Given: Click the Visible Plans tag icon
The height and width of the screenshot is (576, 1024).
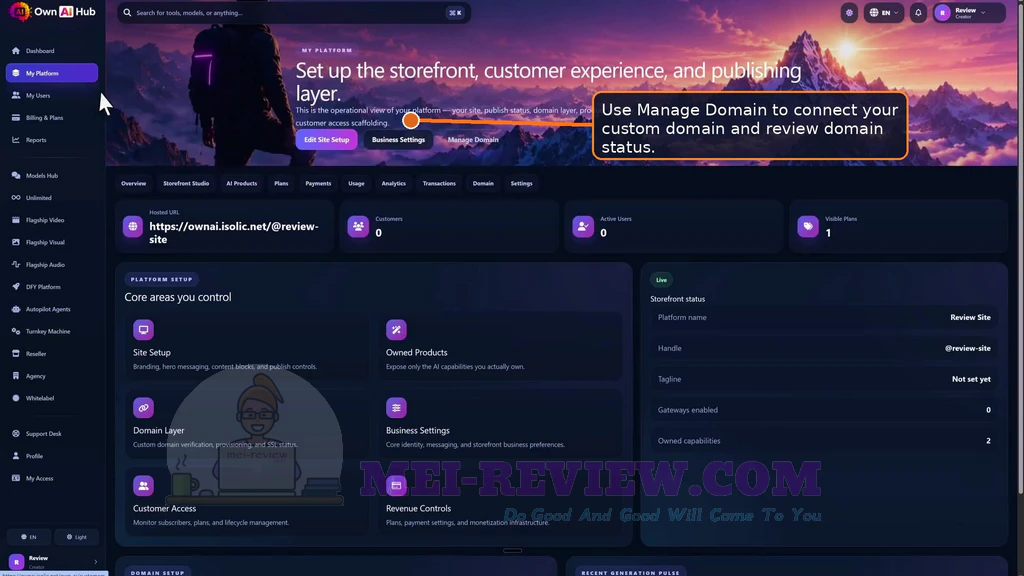Looking at the screenshot, I should point(808,227).
